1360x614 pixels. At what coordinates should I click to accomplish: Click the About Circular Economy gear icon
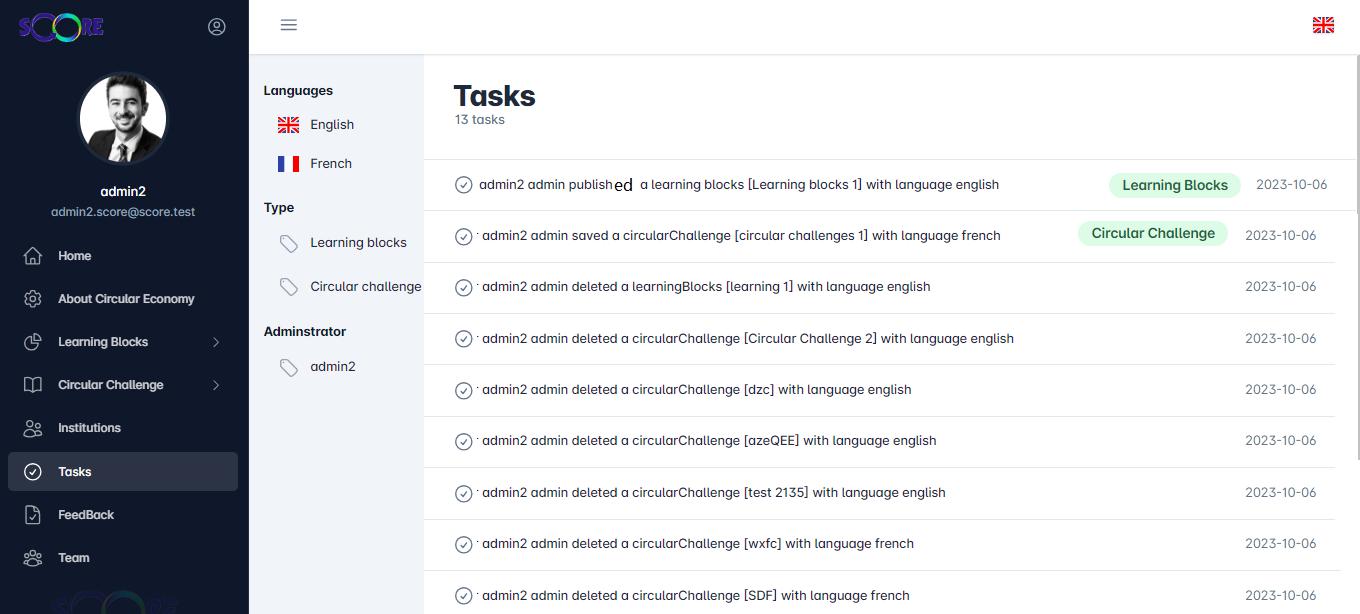point(33,299)
